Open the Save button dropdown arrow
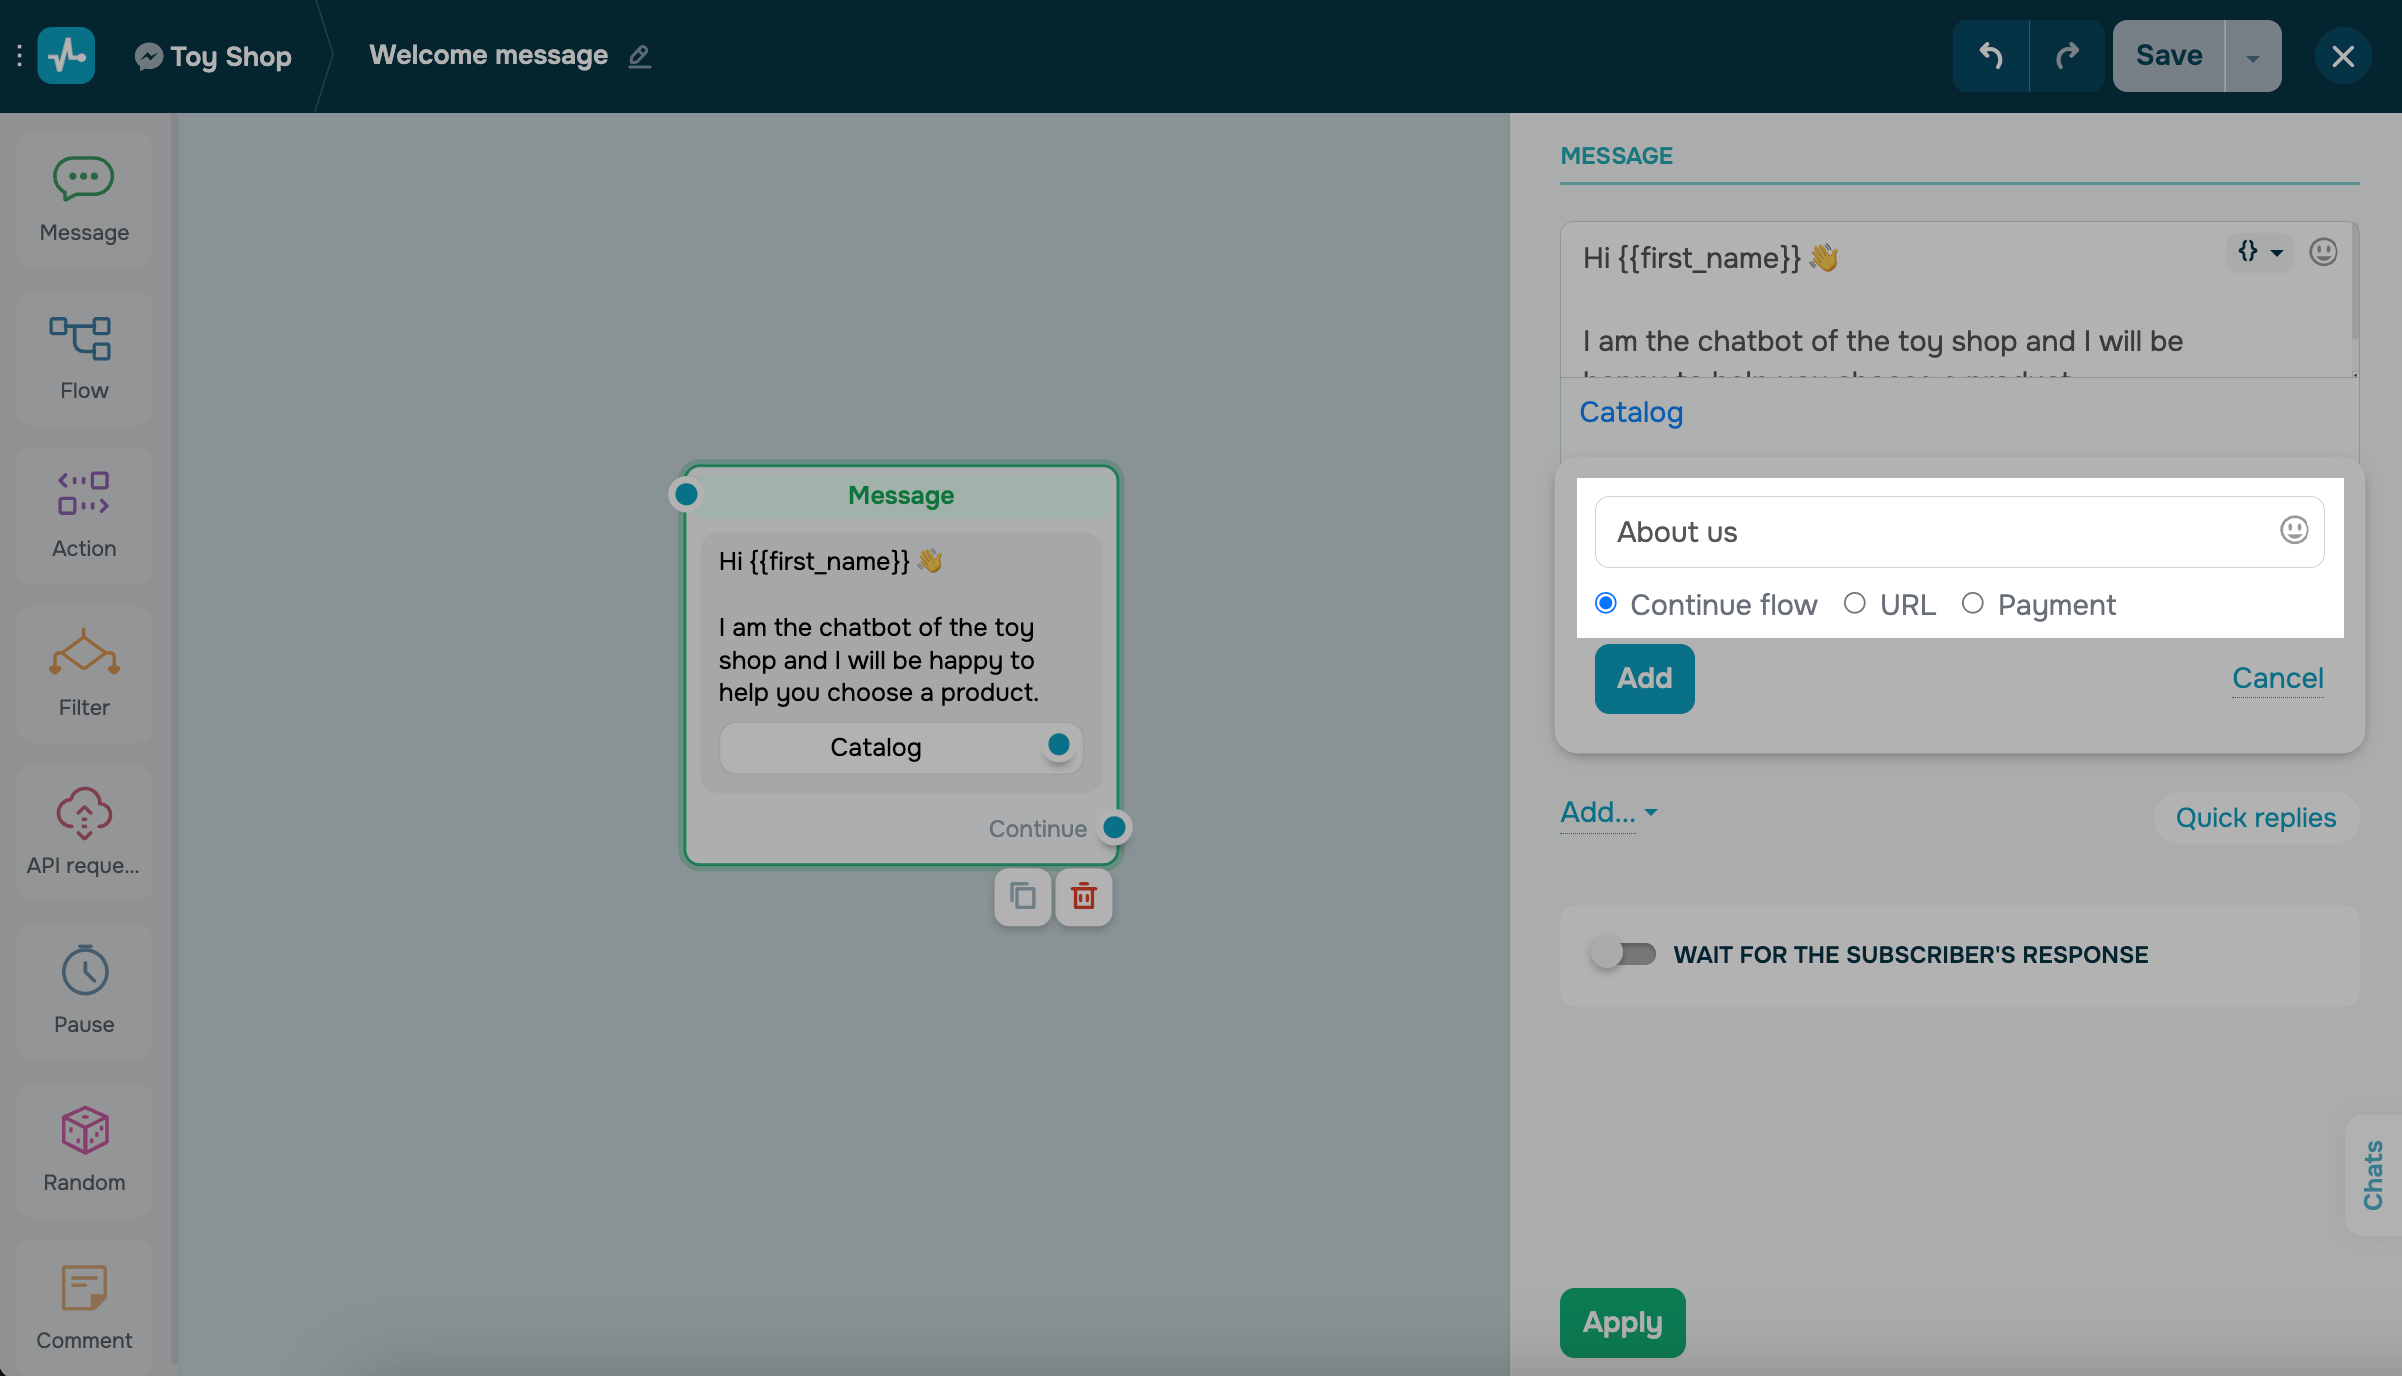 2252,55
